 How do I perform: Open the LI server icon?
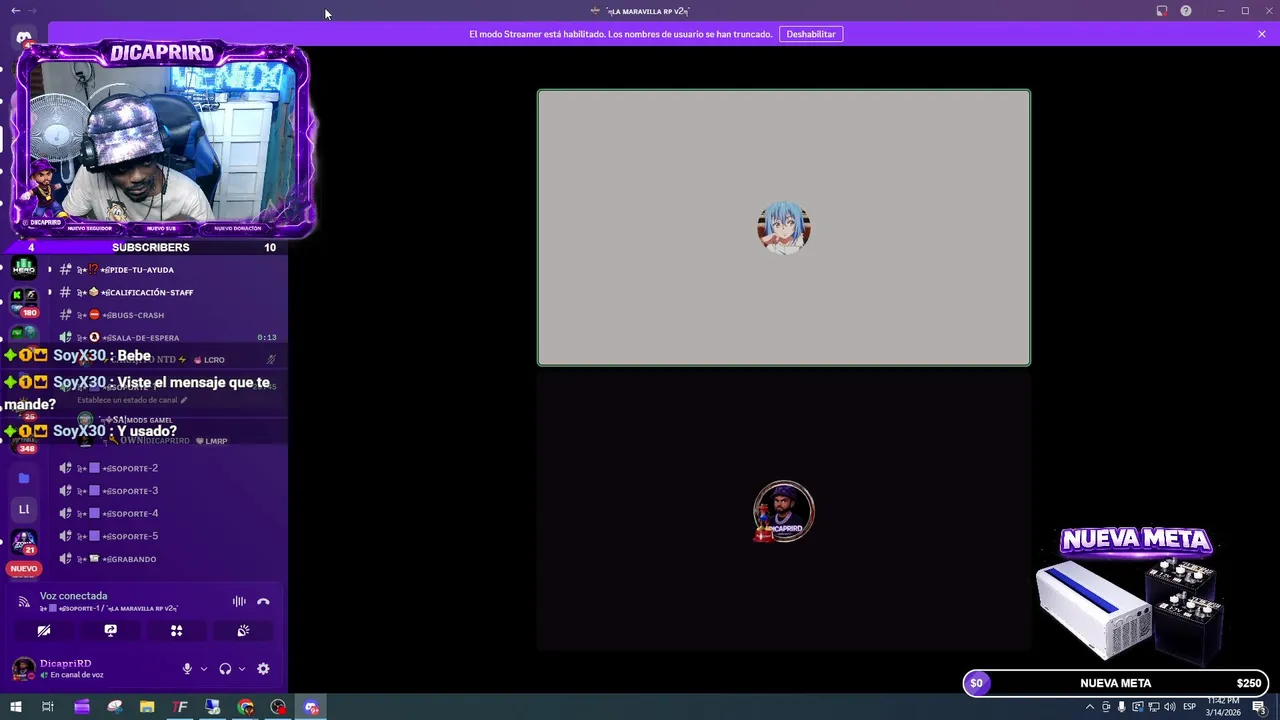24,509
